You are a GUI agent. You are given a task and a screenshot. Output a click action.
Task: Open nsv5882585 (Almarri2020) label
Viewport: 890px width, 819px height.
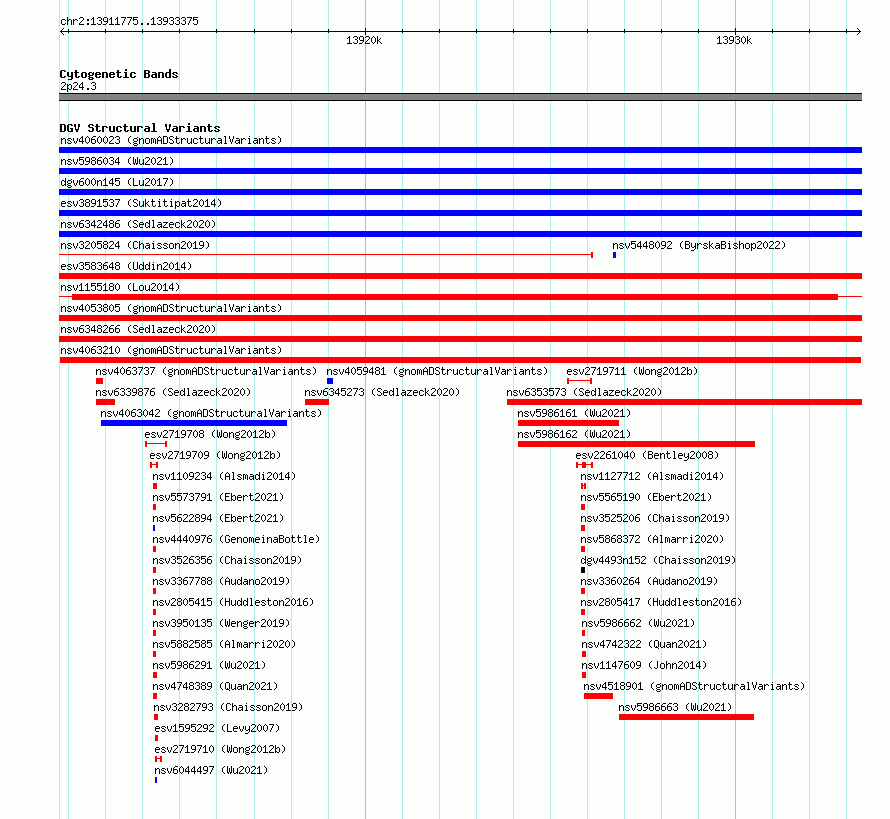point(224,644)
